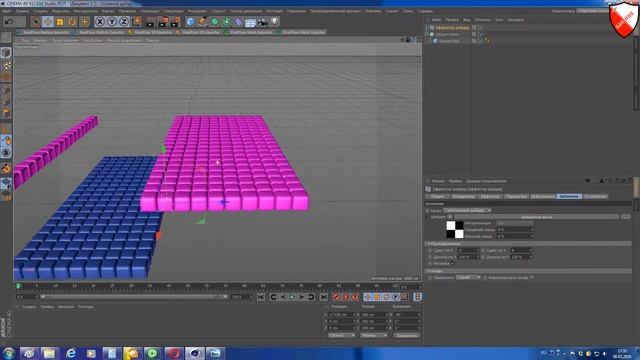This screenshot has width=640, height=360.
Task: Render to Picture Viewer with the second clapperboard icon
Action: tap(163, 21)
